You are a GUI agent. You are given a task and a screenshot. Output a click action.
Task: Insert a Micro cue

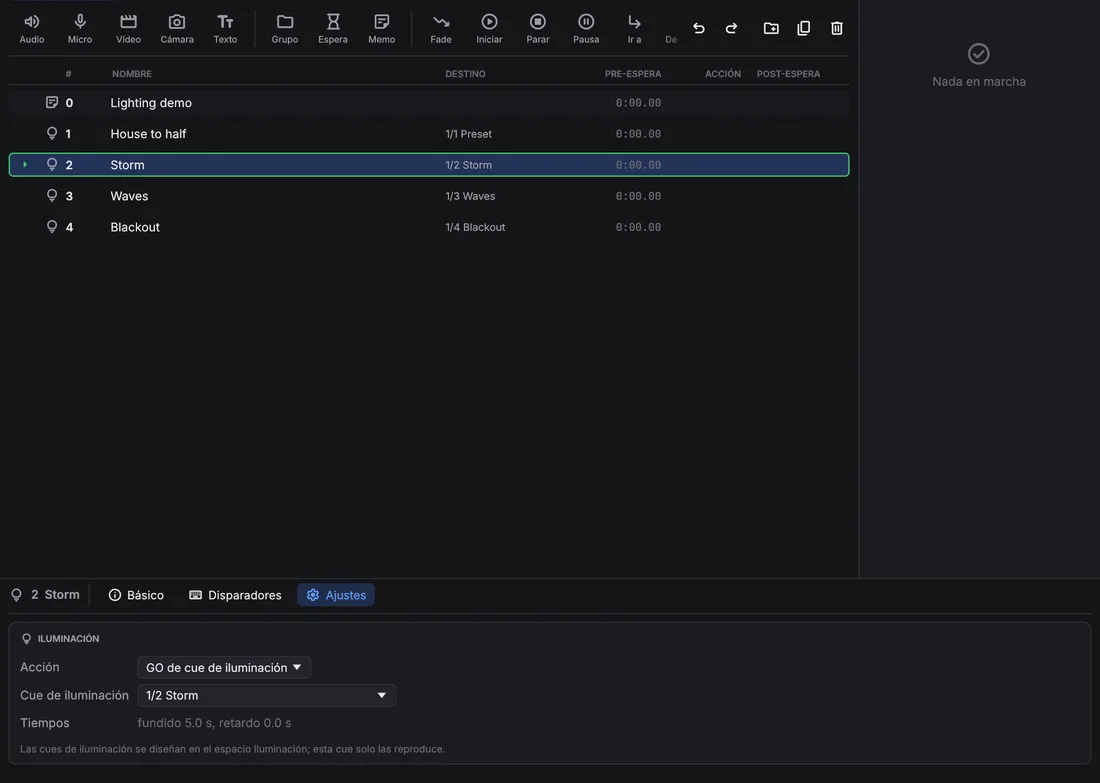pos(80,29)
